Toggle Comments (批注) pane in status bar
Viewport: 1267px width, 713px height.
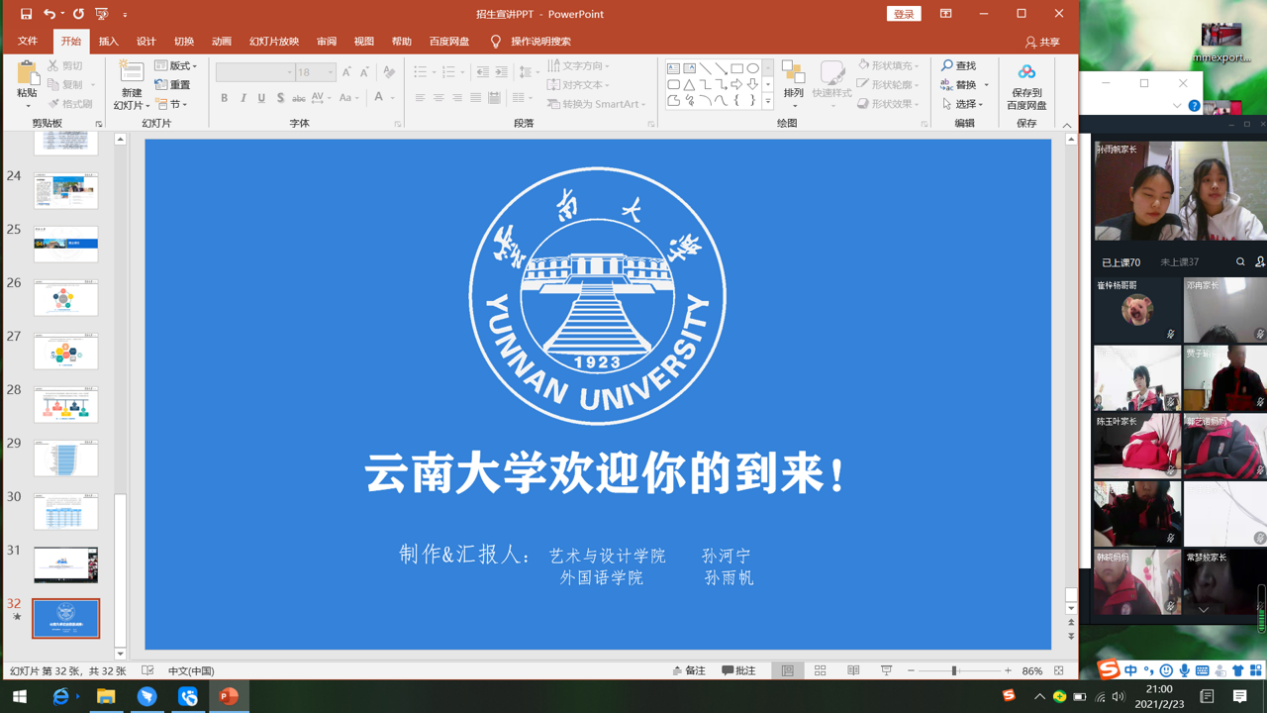(739, 671)
